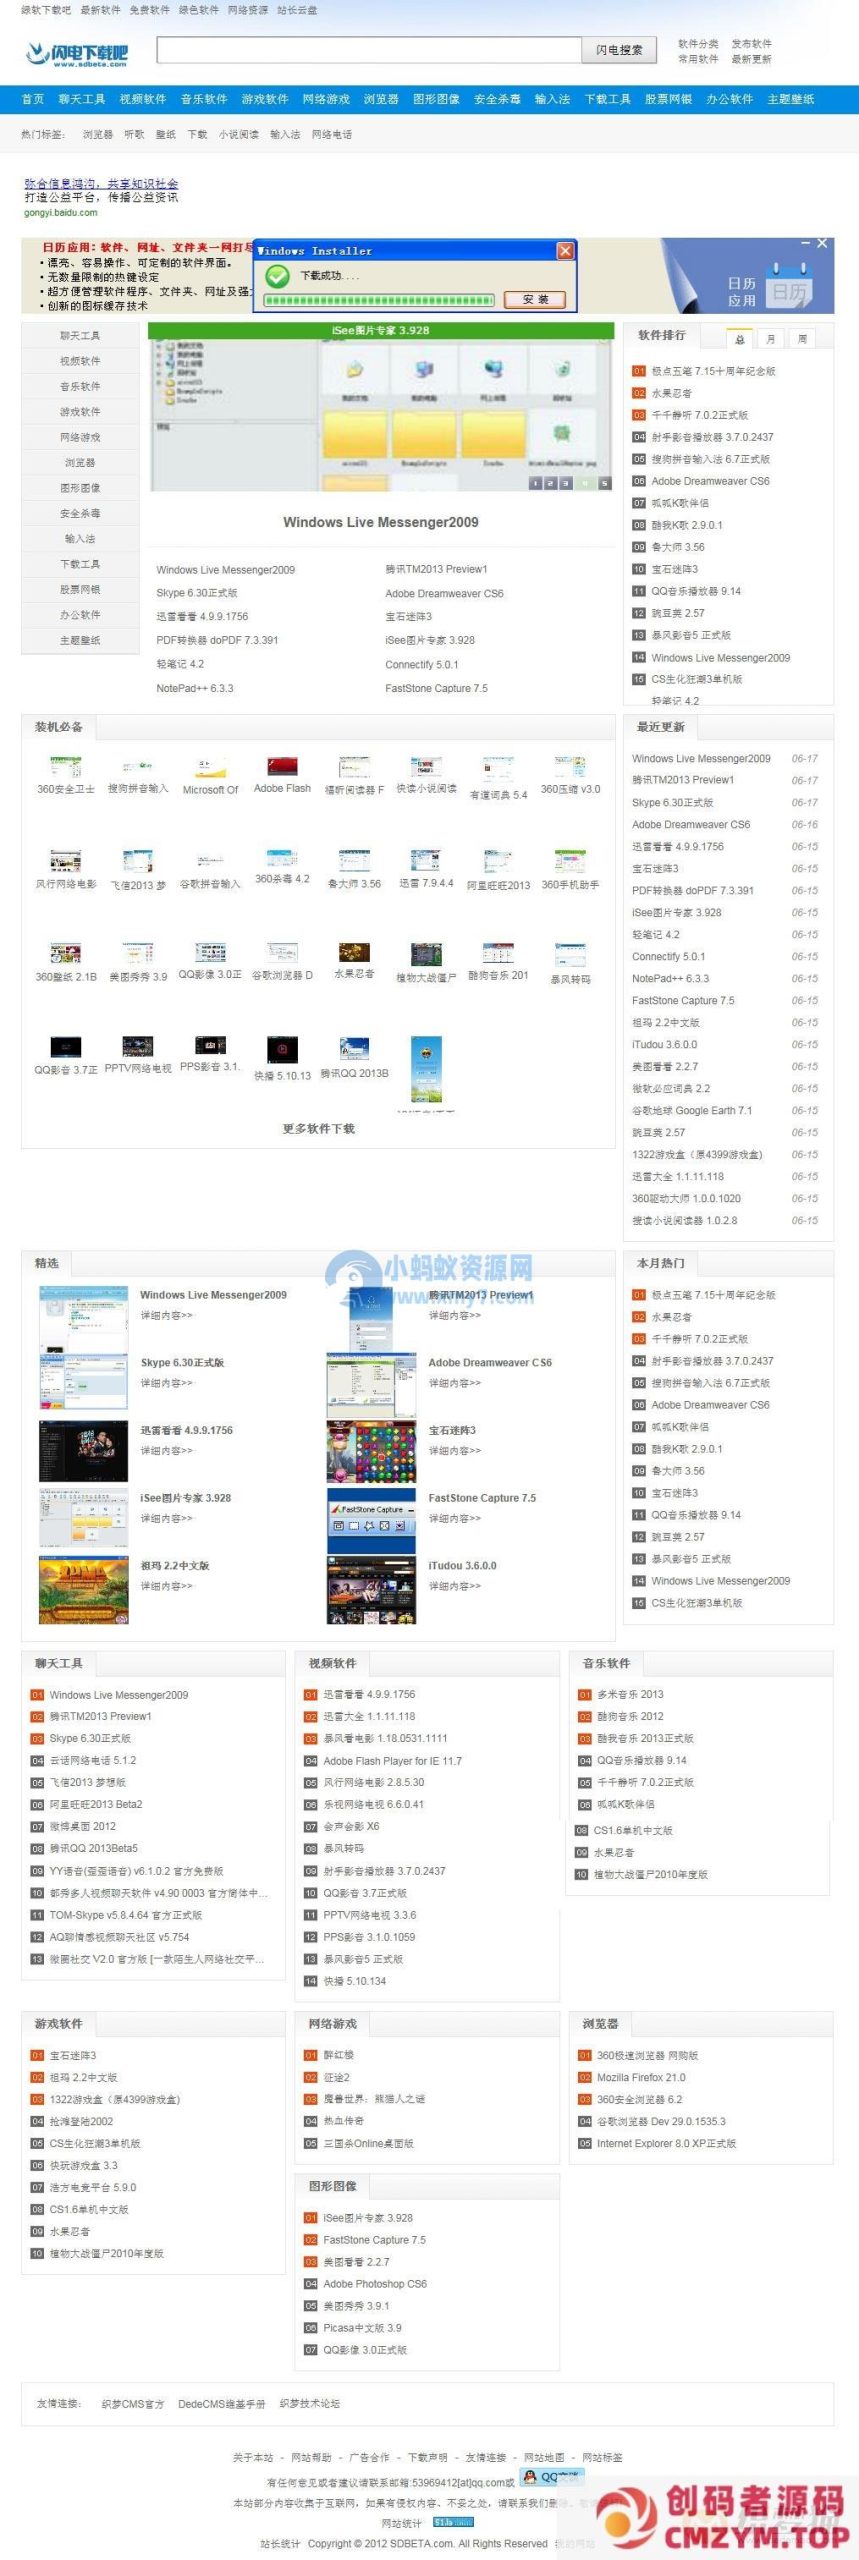859x2560 pixels.
Task: Click the 闪电下载吧 site logo
Action: pyautogui.click(x=77, y=54)
